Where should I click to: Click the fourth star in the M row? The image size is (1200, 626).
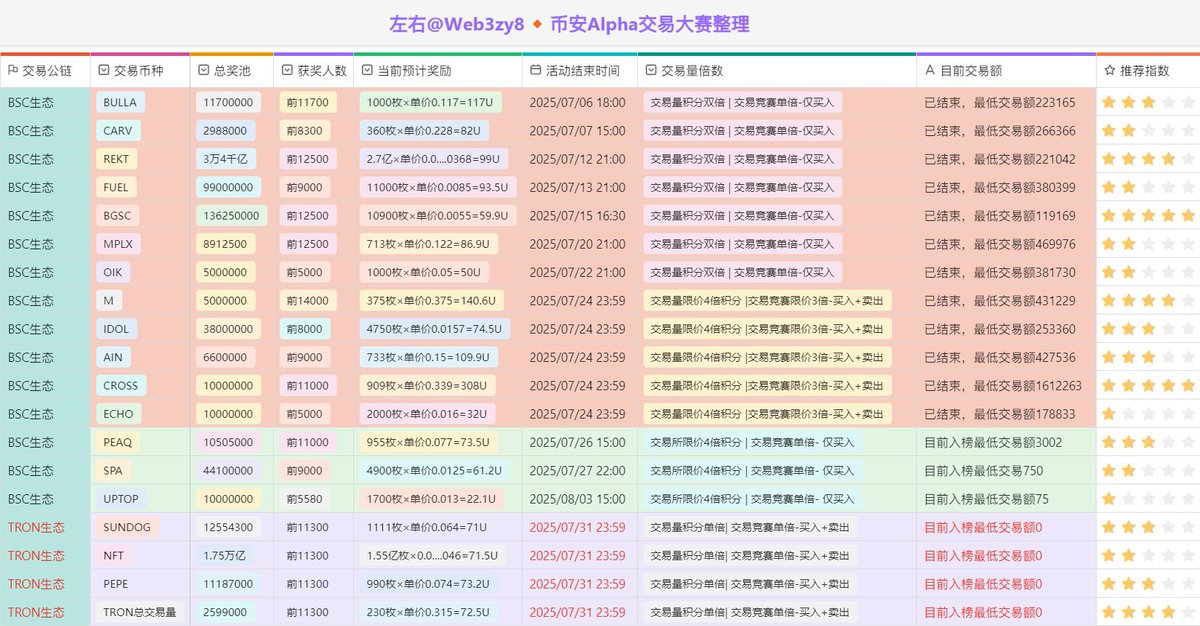[x=1168, y=300]
